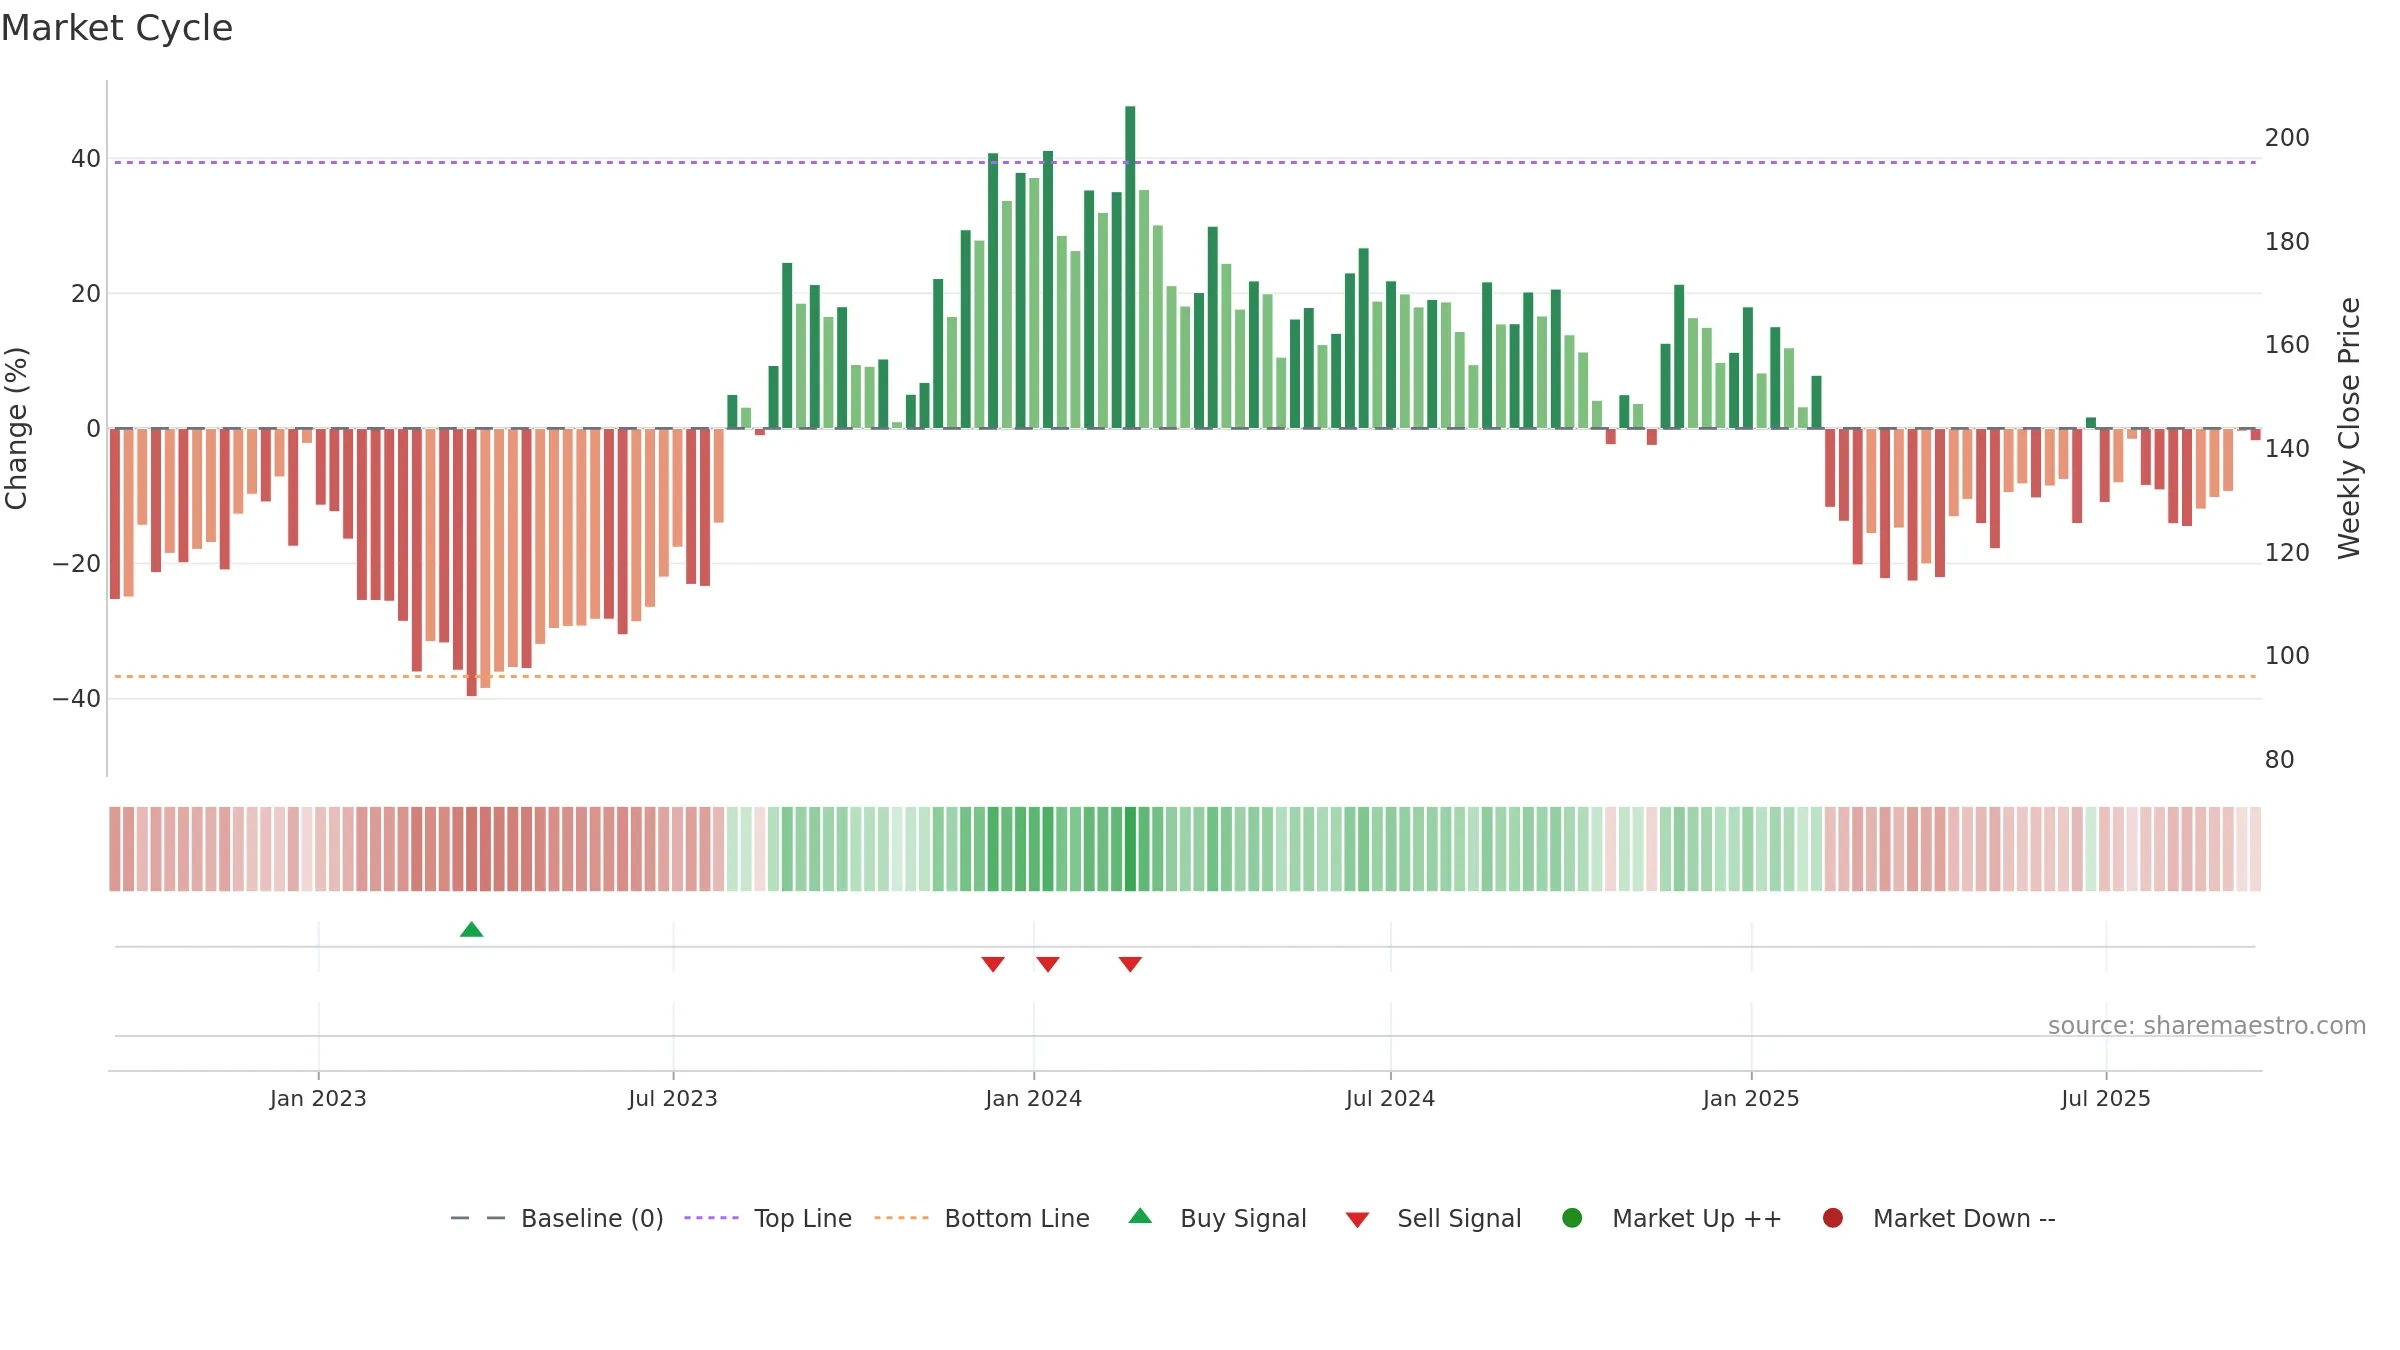Click the 0 tick on the left axis
The width and height of the screenshot is (2400, 1350).
[x=93, y=429]
